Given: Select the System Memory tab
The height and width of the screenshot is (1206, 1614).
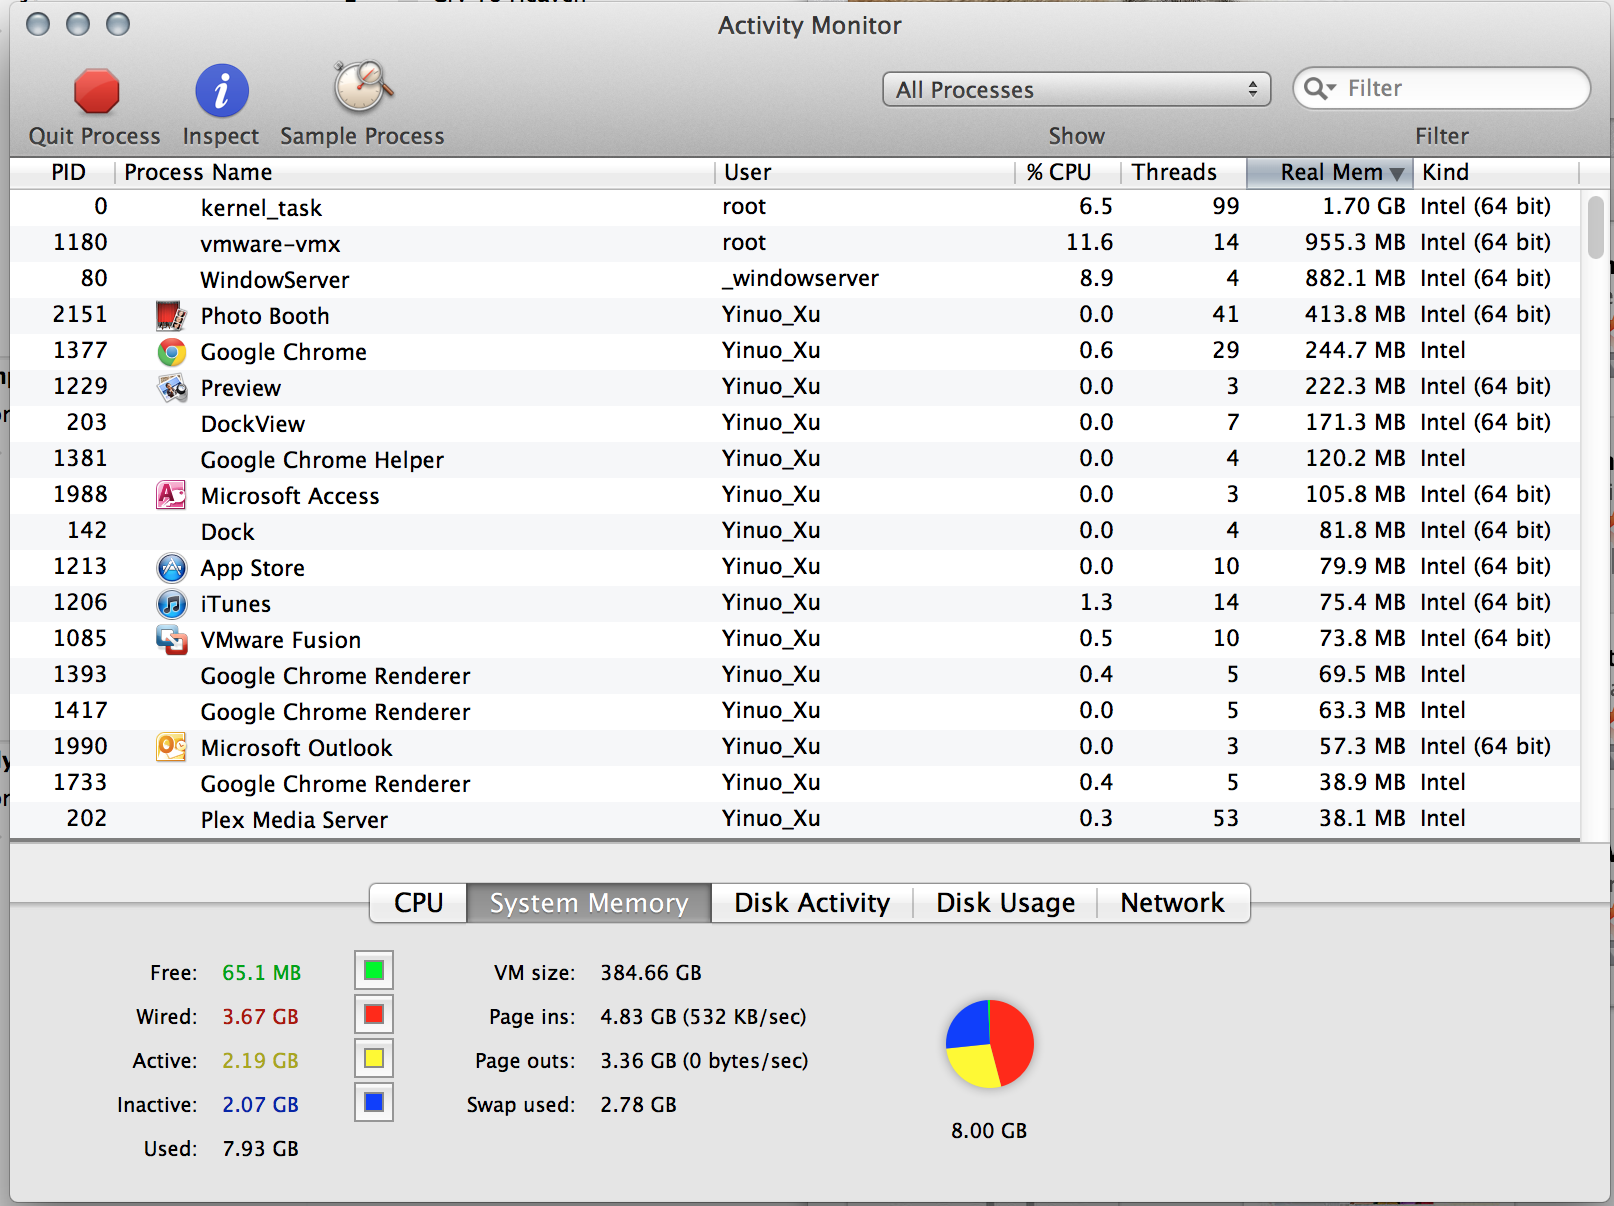Looking at the screenshot, I should [x=589, y=903].
